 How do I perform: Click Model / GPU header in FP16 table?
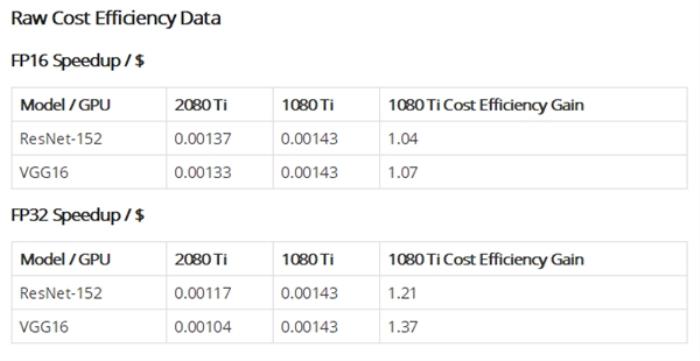65,105
